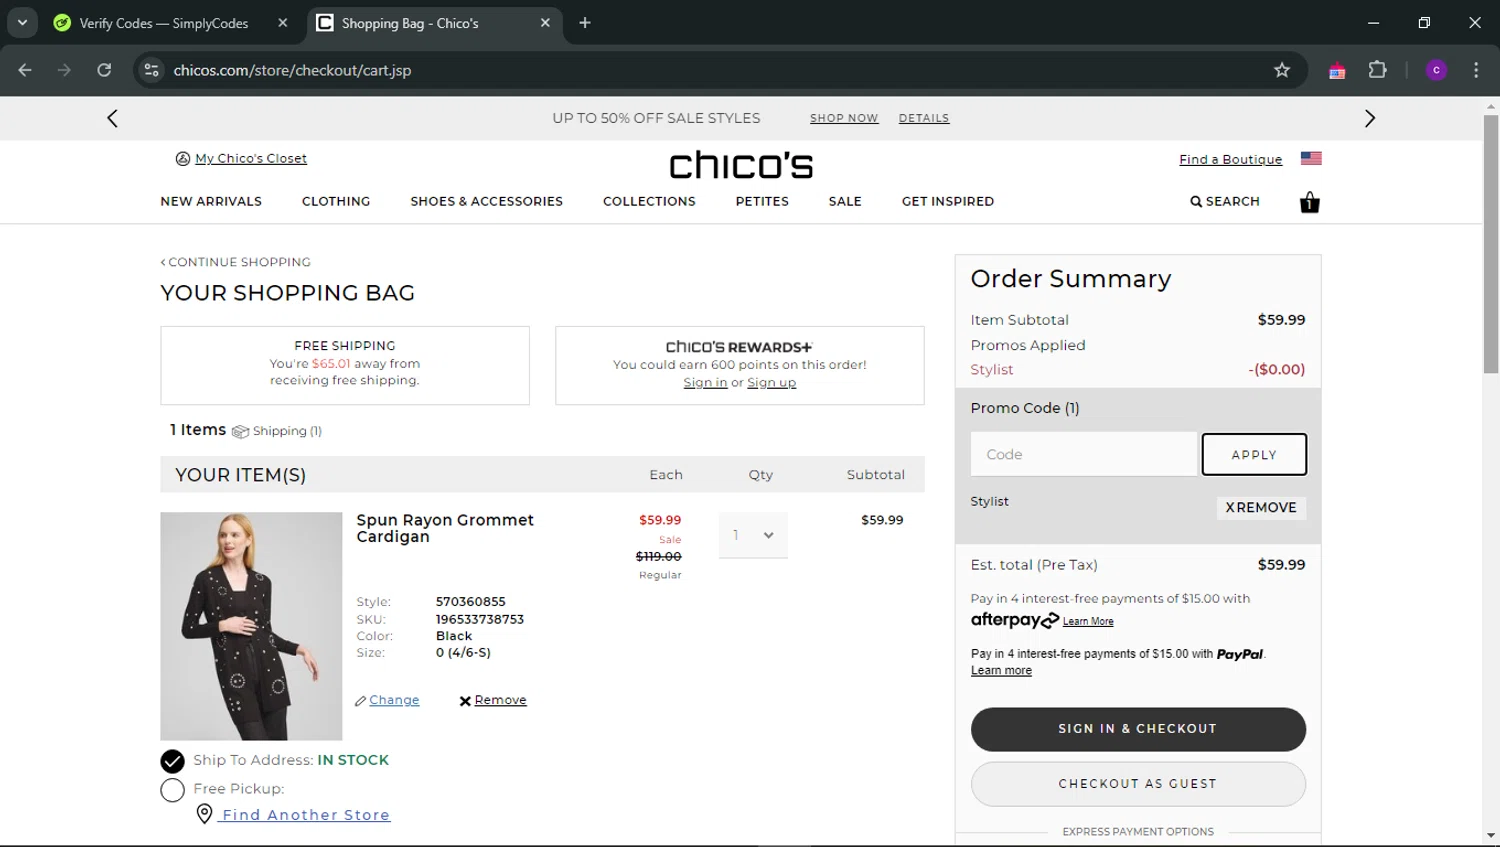The width and height of the screenshot is (1500, 847).
Task: Bookmark this page with the star icon
Action: click(x=1282, y=70)
